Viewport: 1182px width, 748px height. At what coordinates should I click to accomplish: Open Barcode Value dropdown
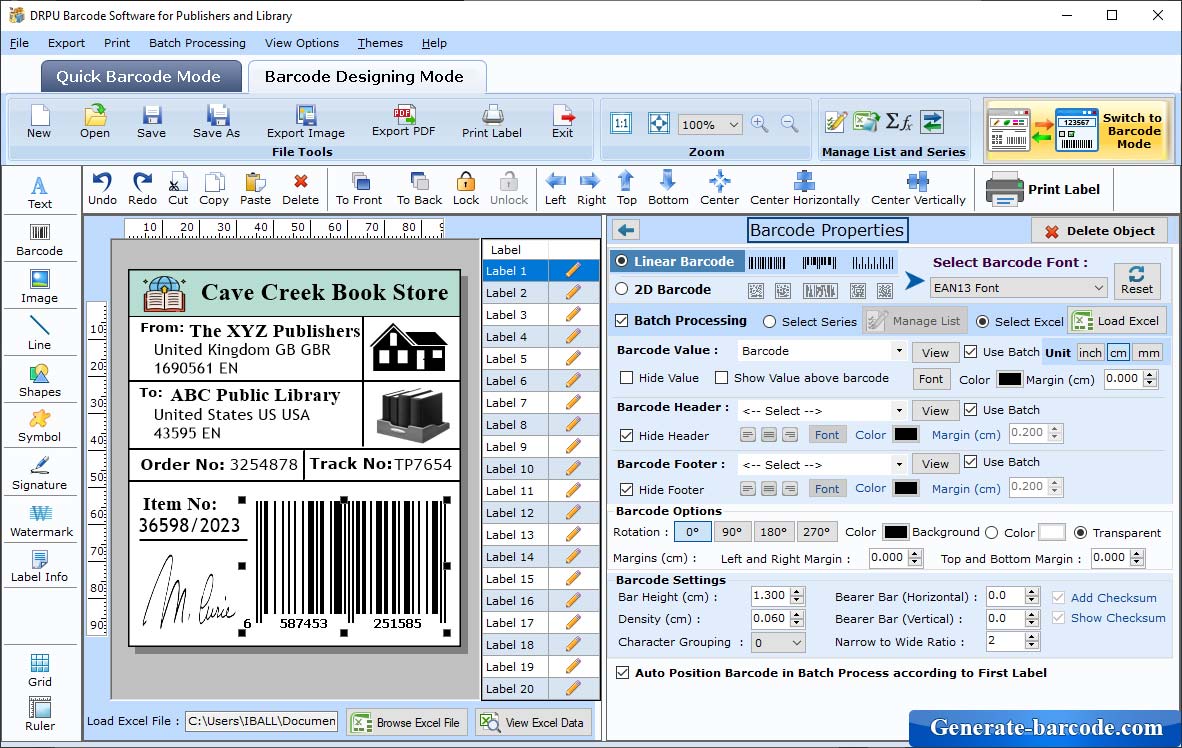pos(899,351)
